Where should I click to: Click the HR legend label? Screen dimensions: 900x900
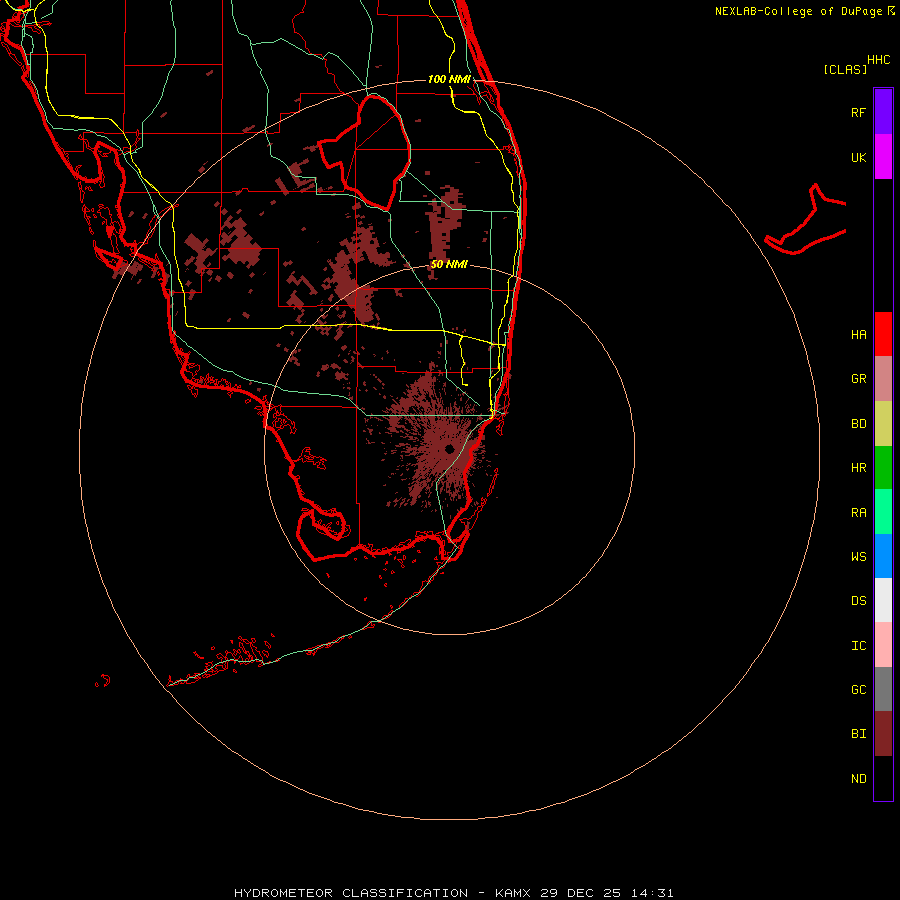click(858, 468)
